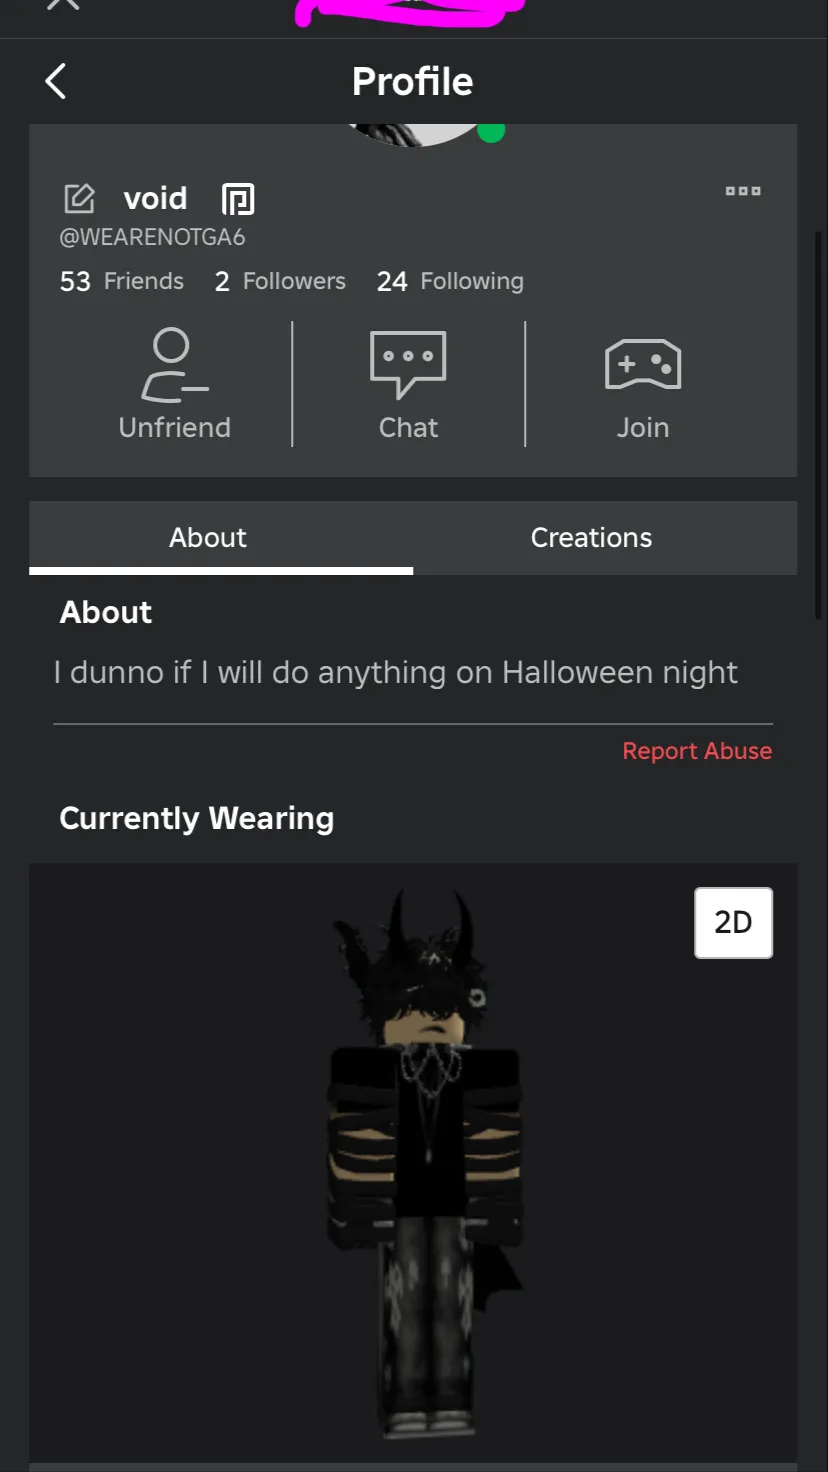Click the green online status dot
The height and width of the screenshot is (1472, 828).
491,131
